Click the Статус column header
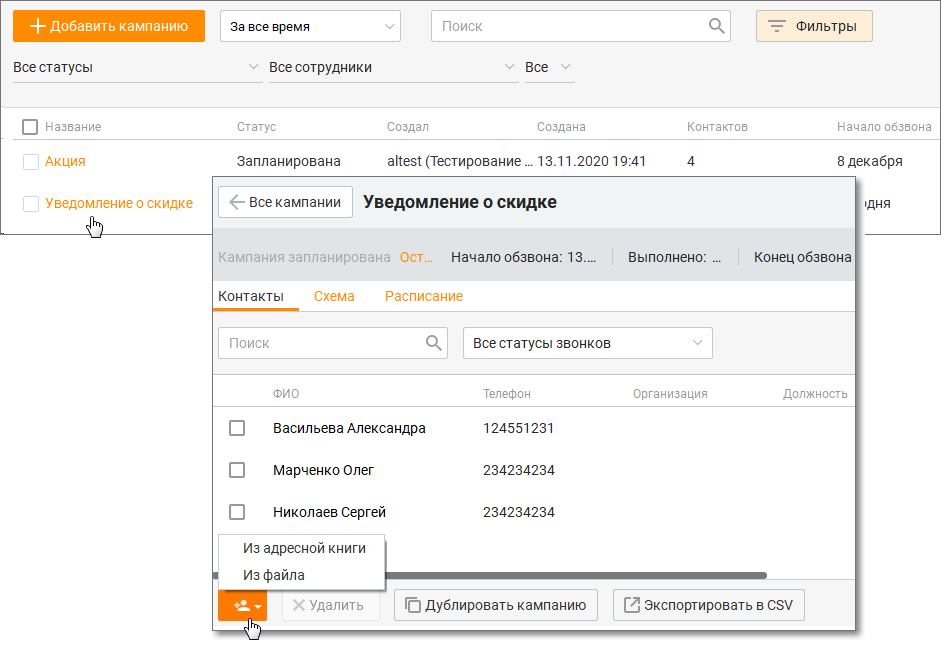 [x=256, y=127]
